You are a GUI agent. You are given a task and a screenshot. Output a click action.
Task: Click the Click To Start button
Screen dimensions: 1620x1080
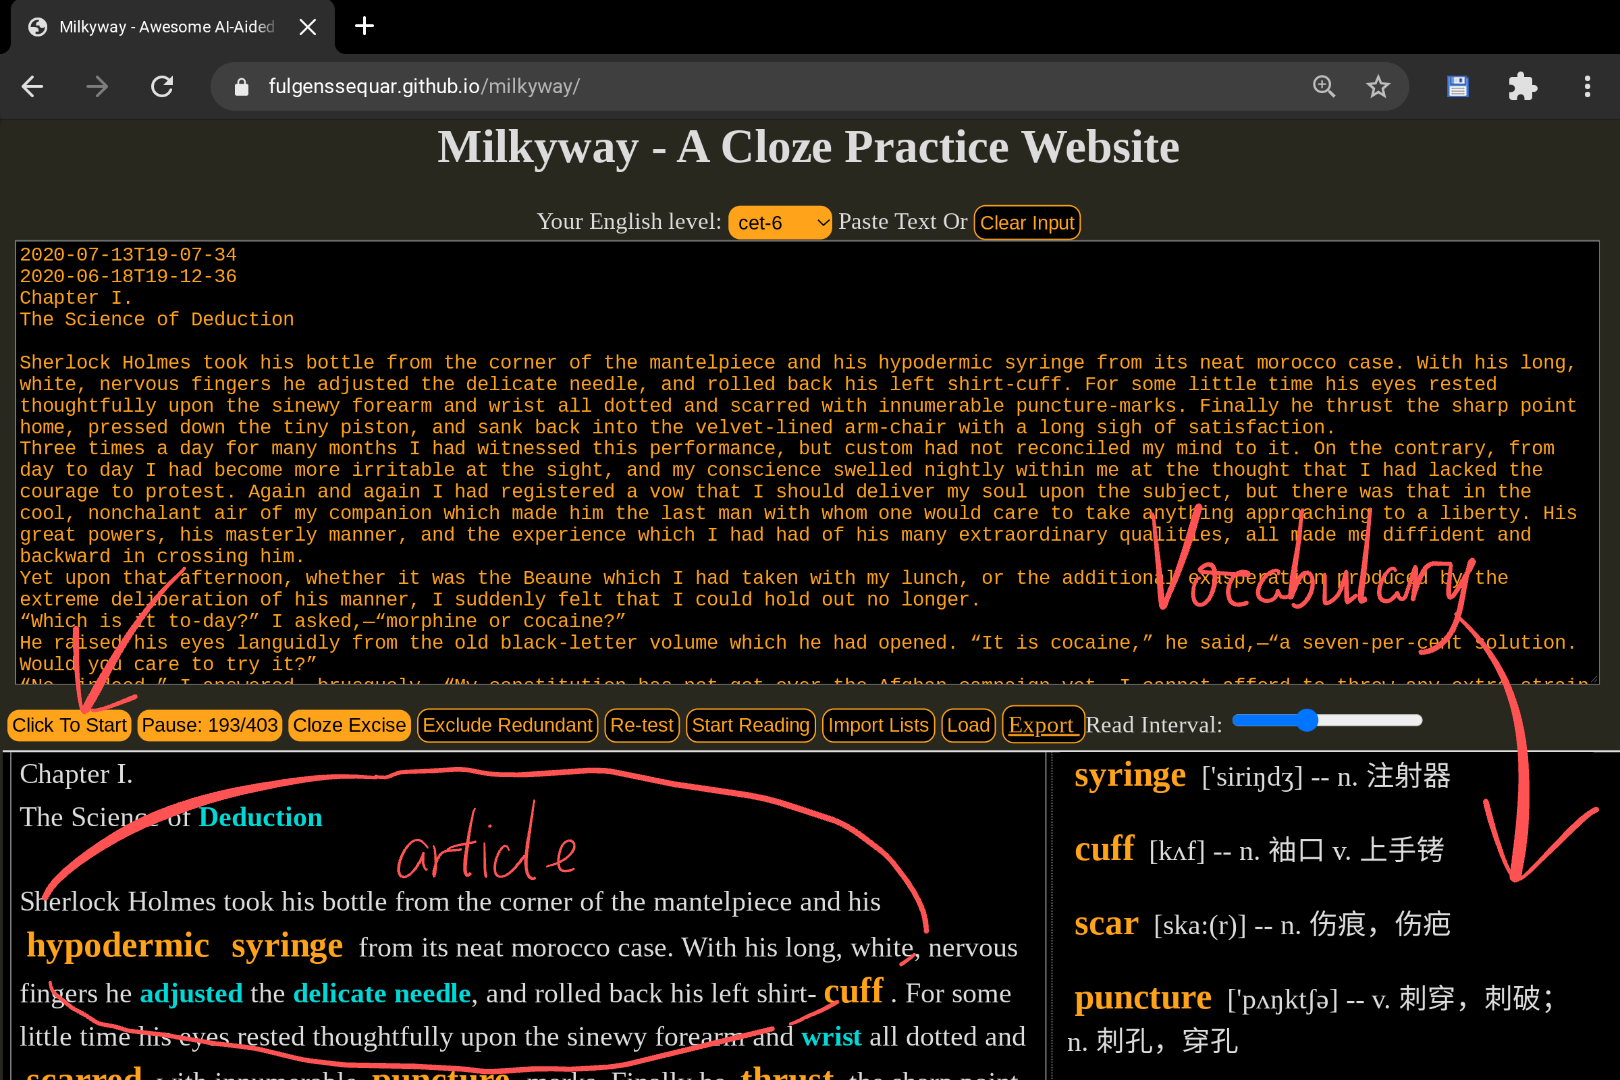coord(70,725)
